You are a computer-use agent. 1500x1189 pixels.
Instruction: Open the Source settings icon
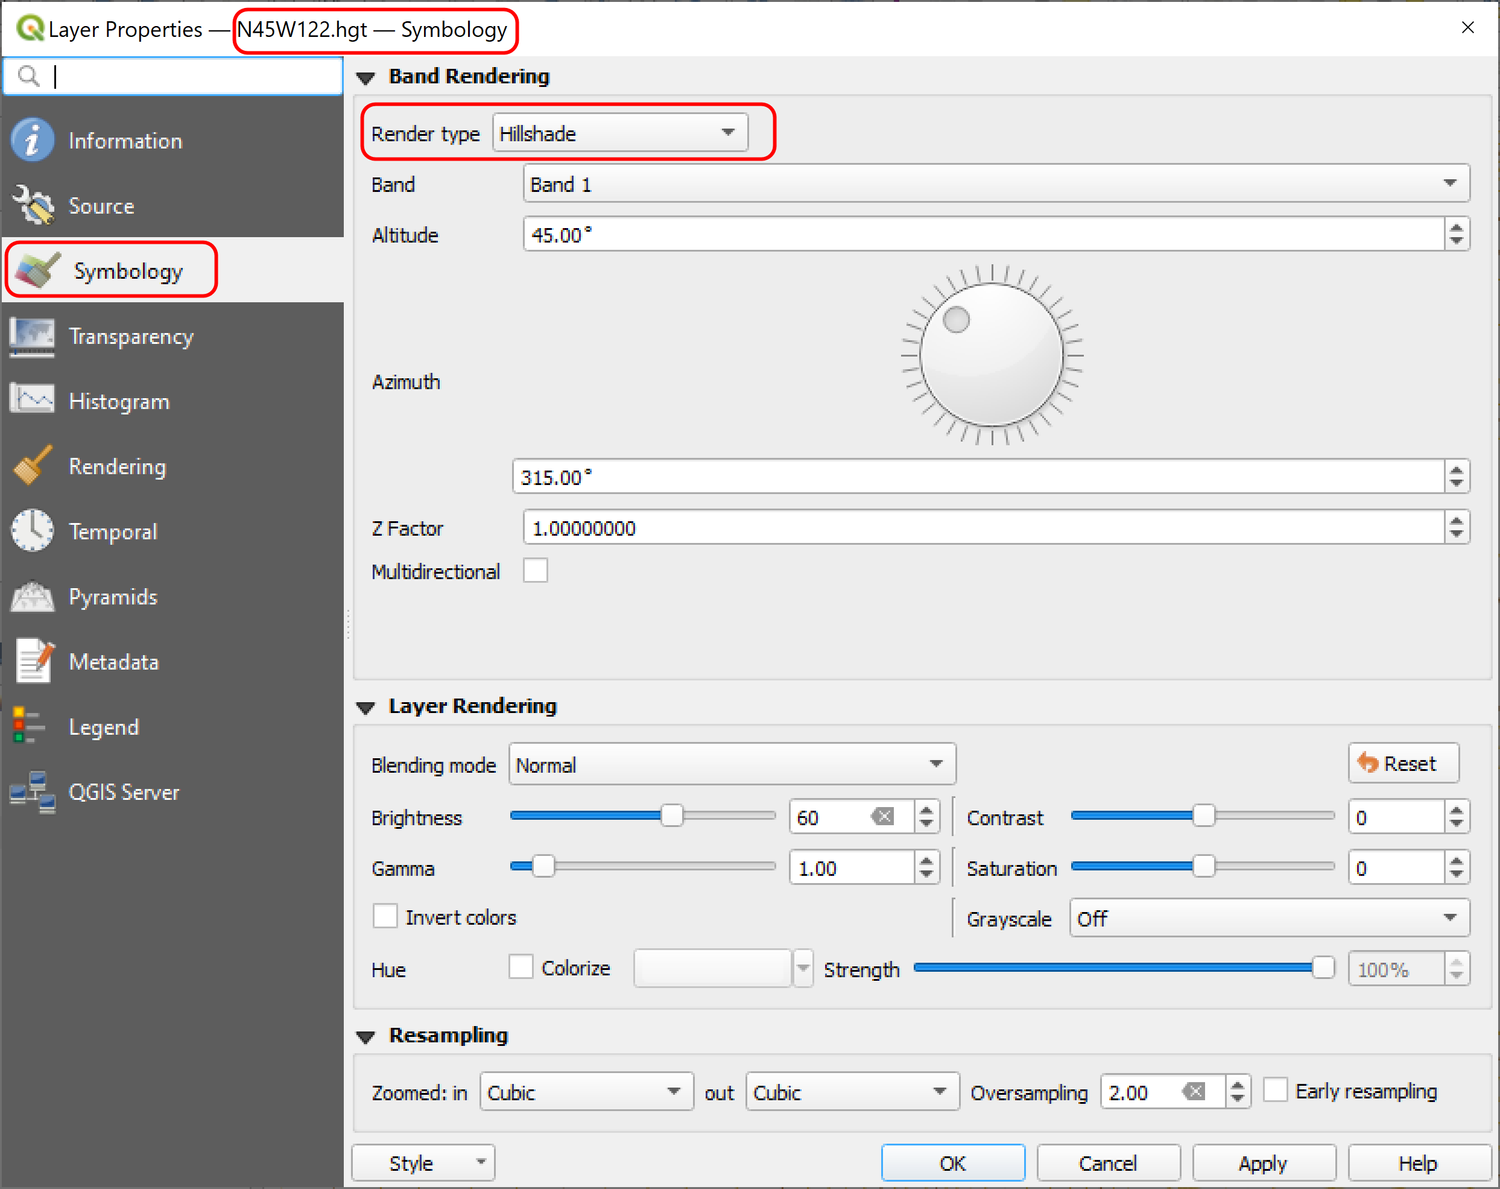(x=32, y=205)
